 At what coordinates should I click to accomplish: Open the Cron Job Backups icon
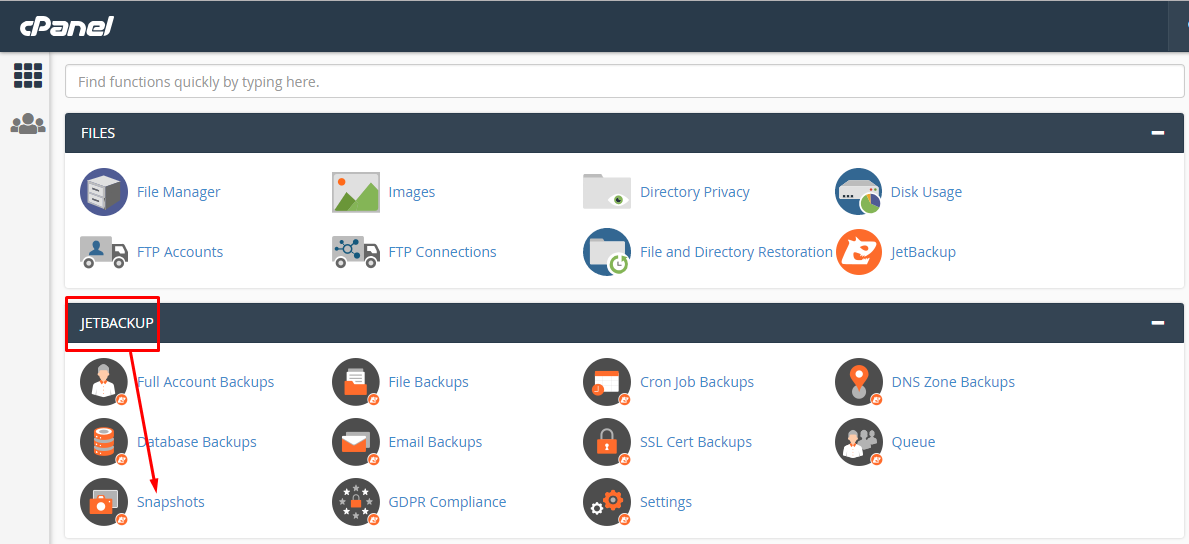point(607,382)
